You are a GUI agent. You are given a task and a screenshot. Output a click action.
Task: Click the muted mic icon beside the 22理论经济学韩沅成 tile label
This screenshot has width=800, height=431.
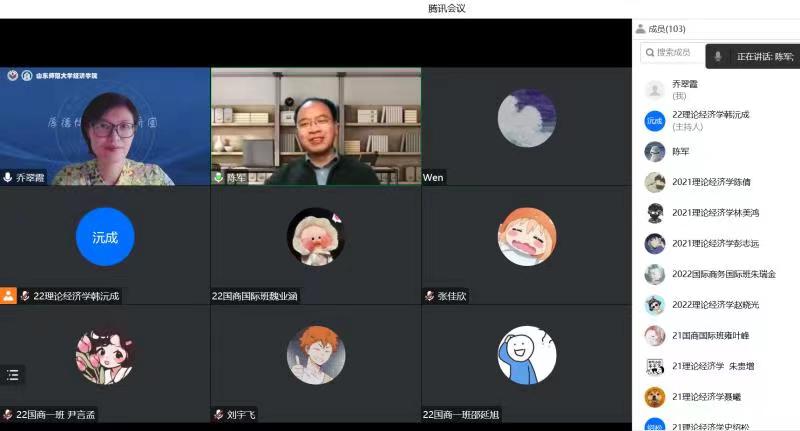pyautogui.click(x=25, y=296)
